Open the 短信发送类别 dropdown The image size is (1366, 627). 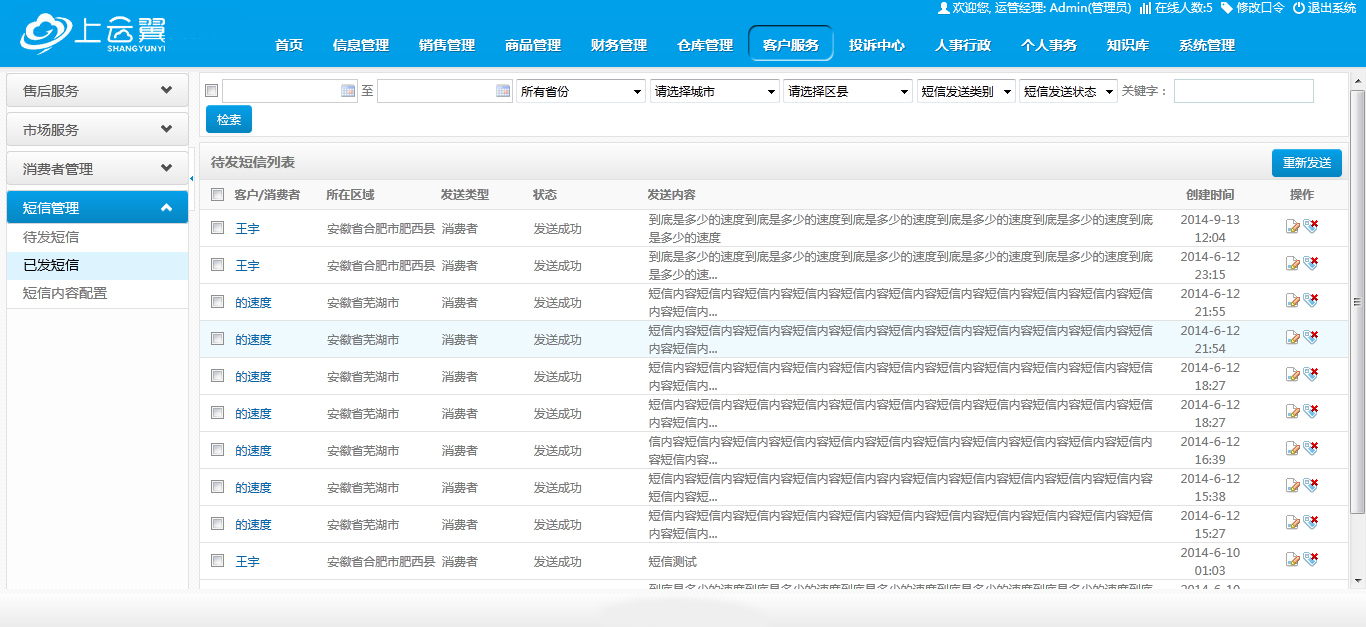(966, 91)
